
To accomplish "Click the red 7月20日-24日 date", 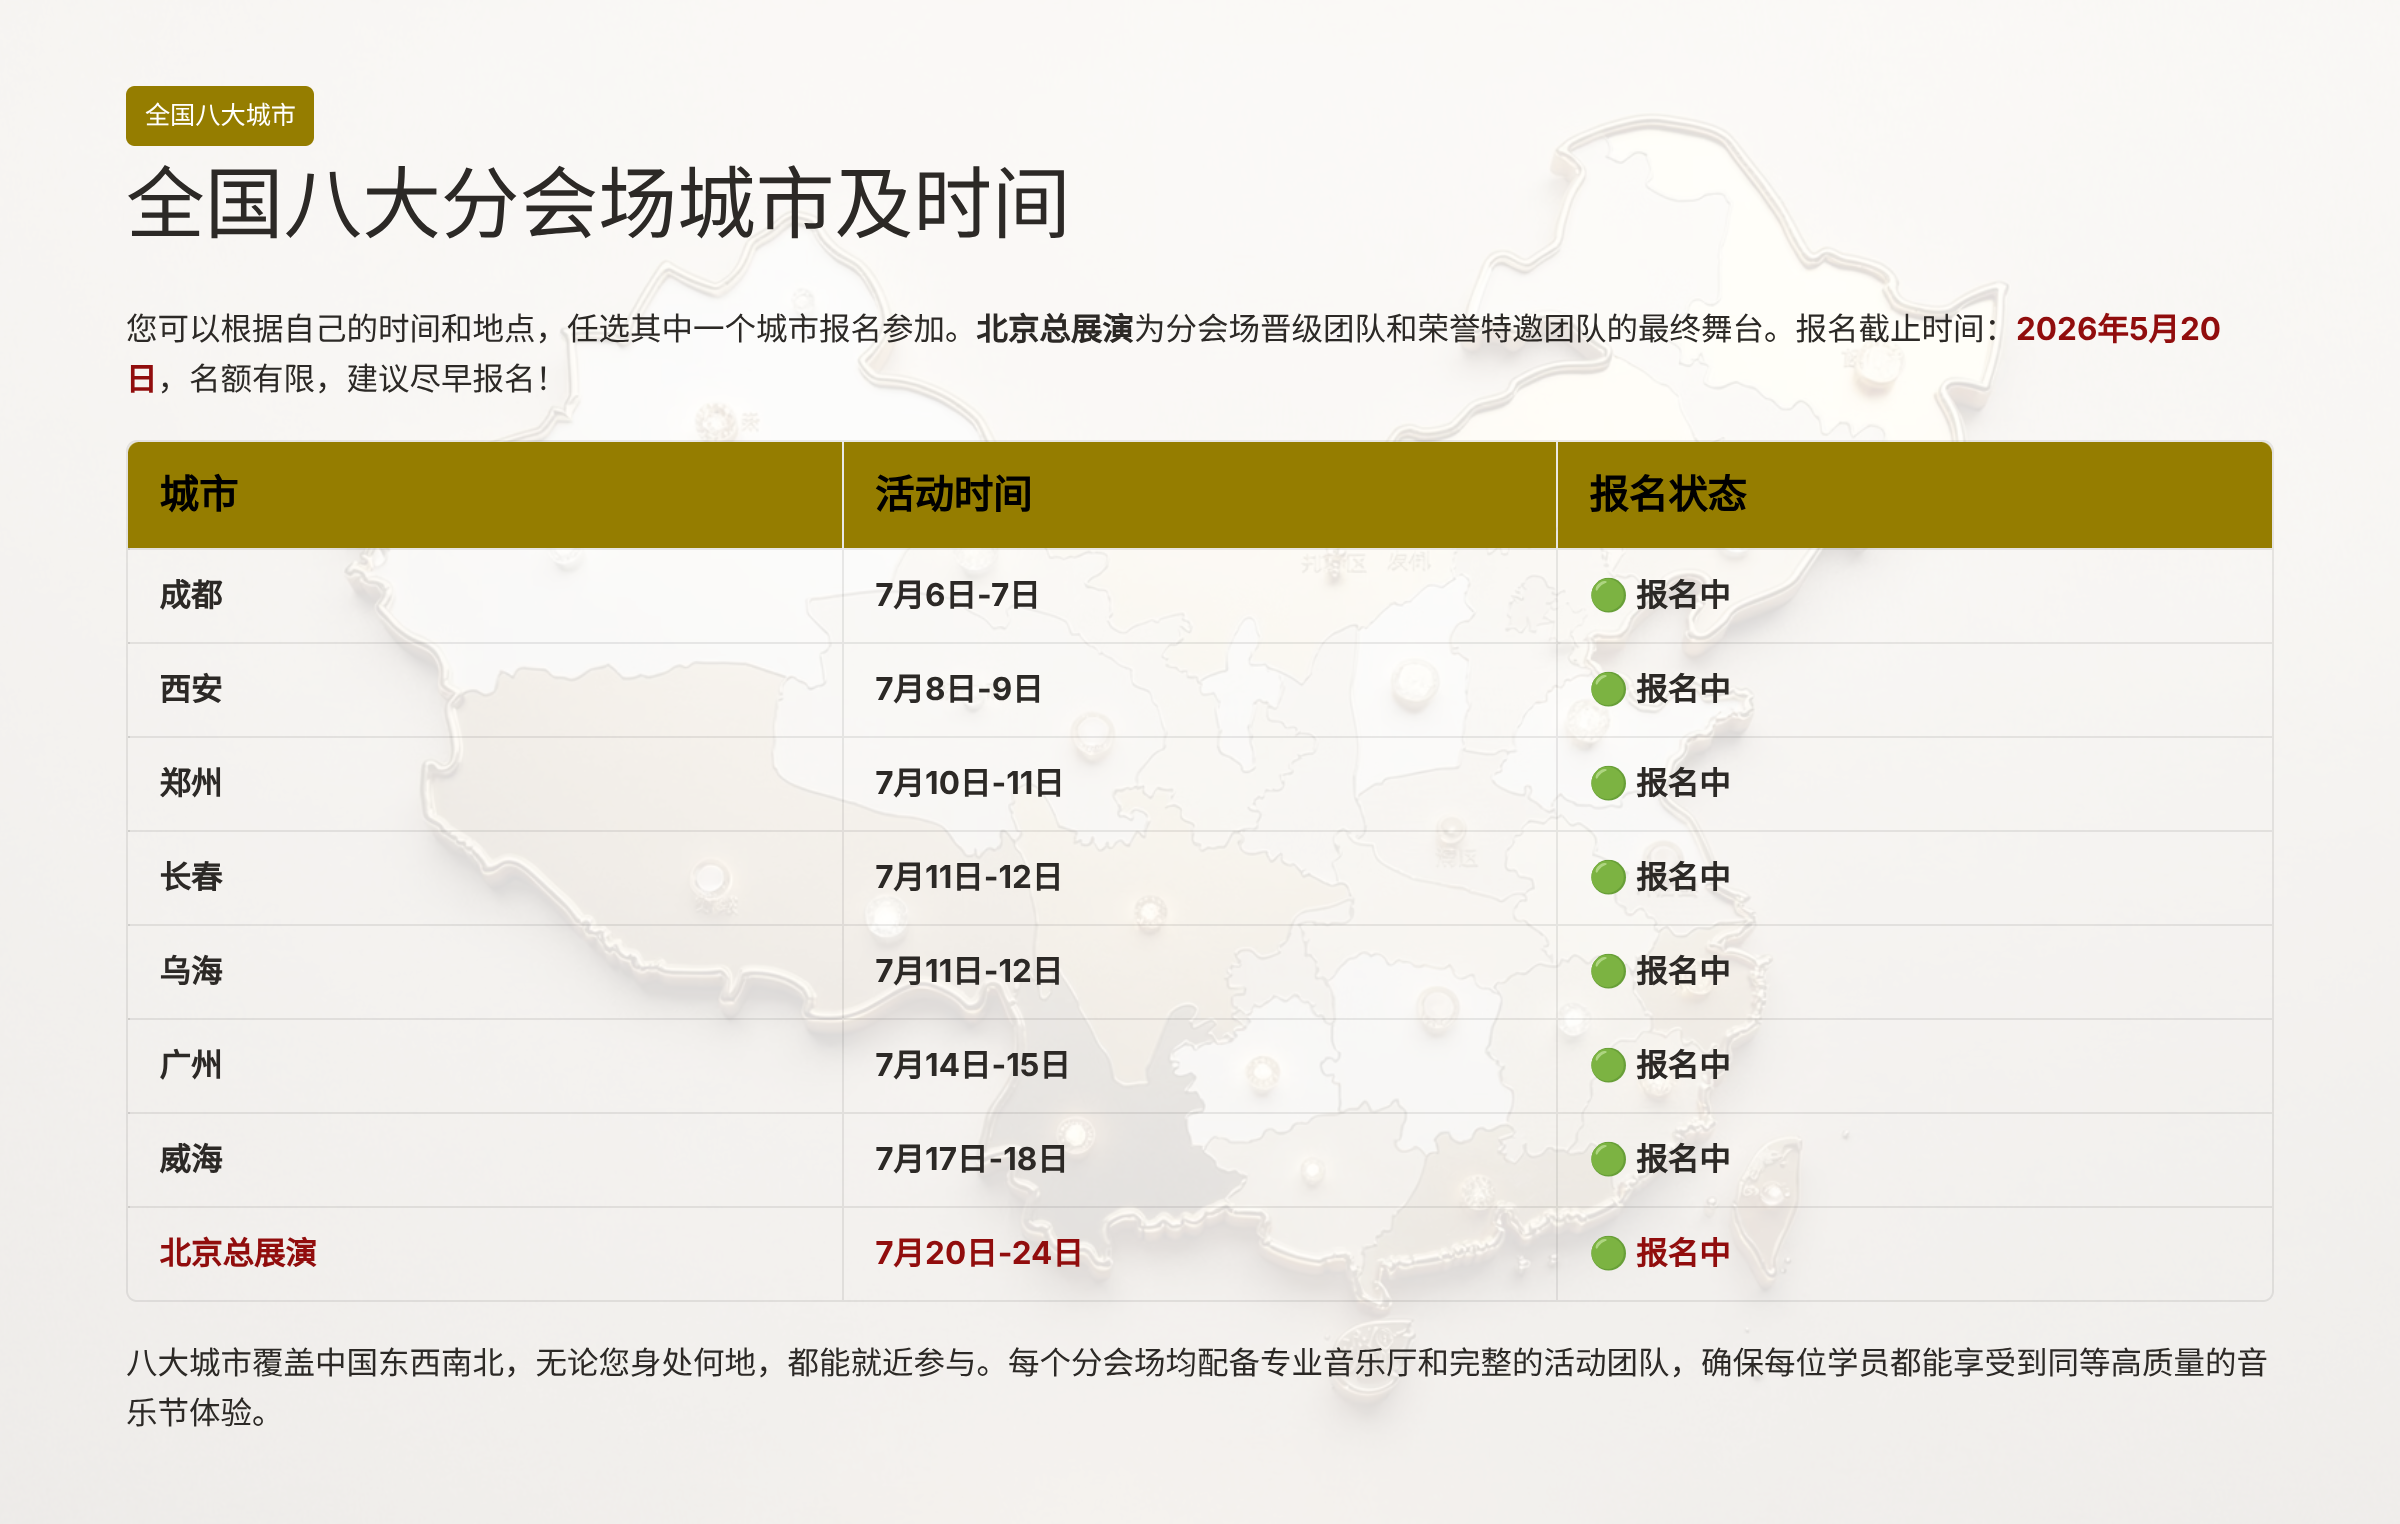I will pos(978,1253).
